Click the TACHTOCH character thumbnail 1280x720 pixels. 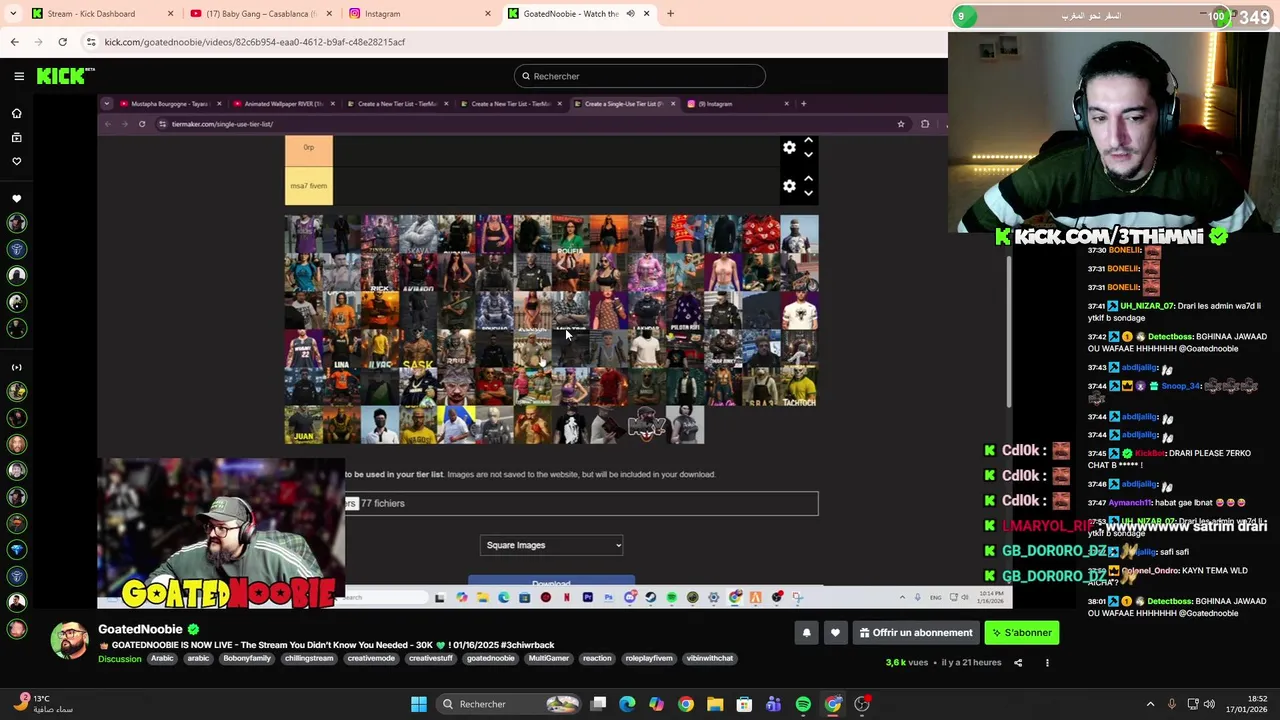[799, 387]
